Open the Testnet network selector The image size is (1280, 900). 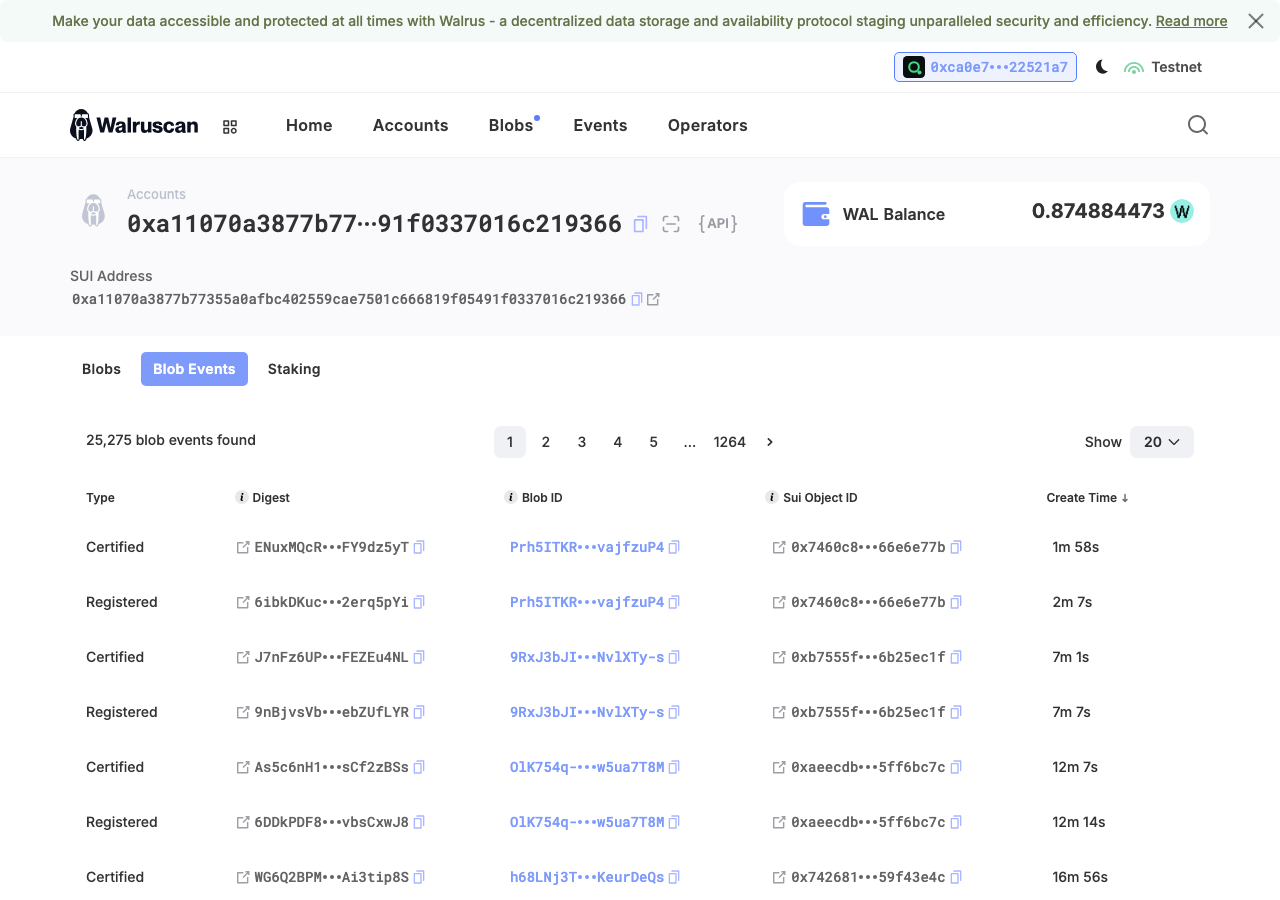point(1163,67)
